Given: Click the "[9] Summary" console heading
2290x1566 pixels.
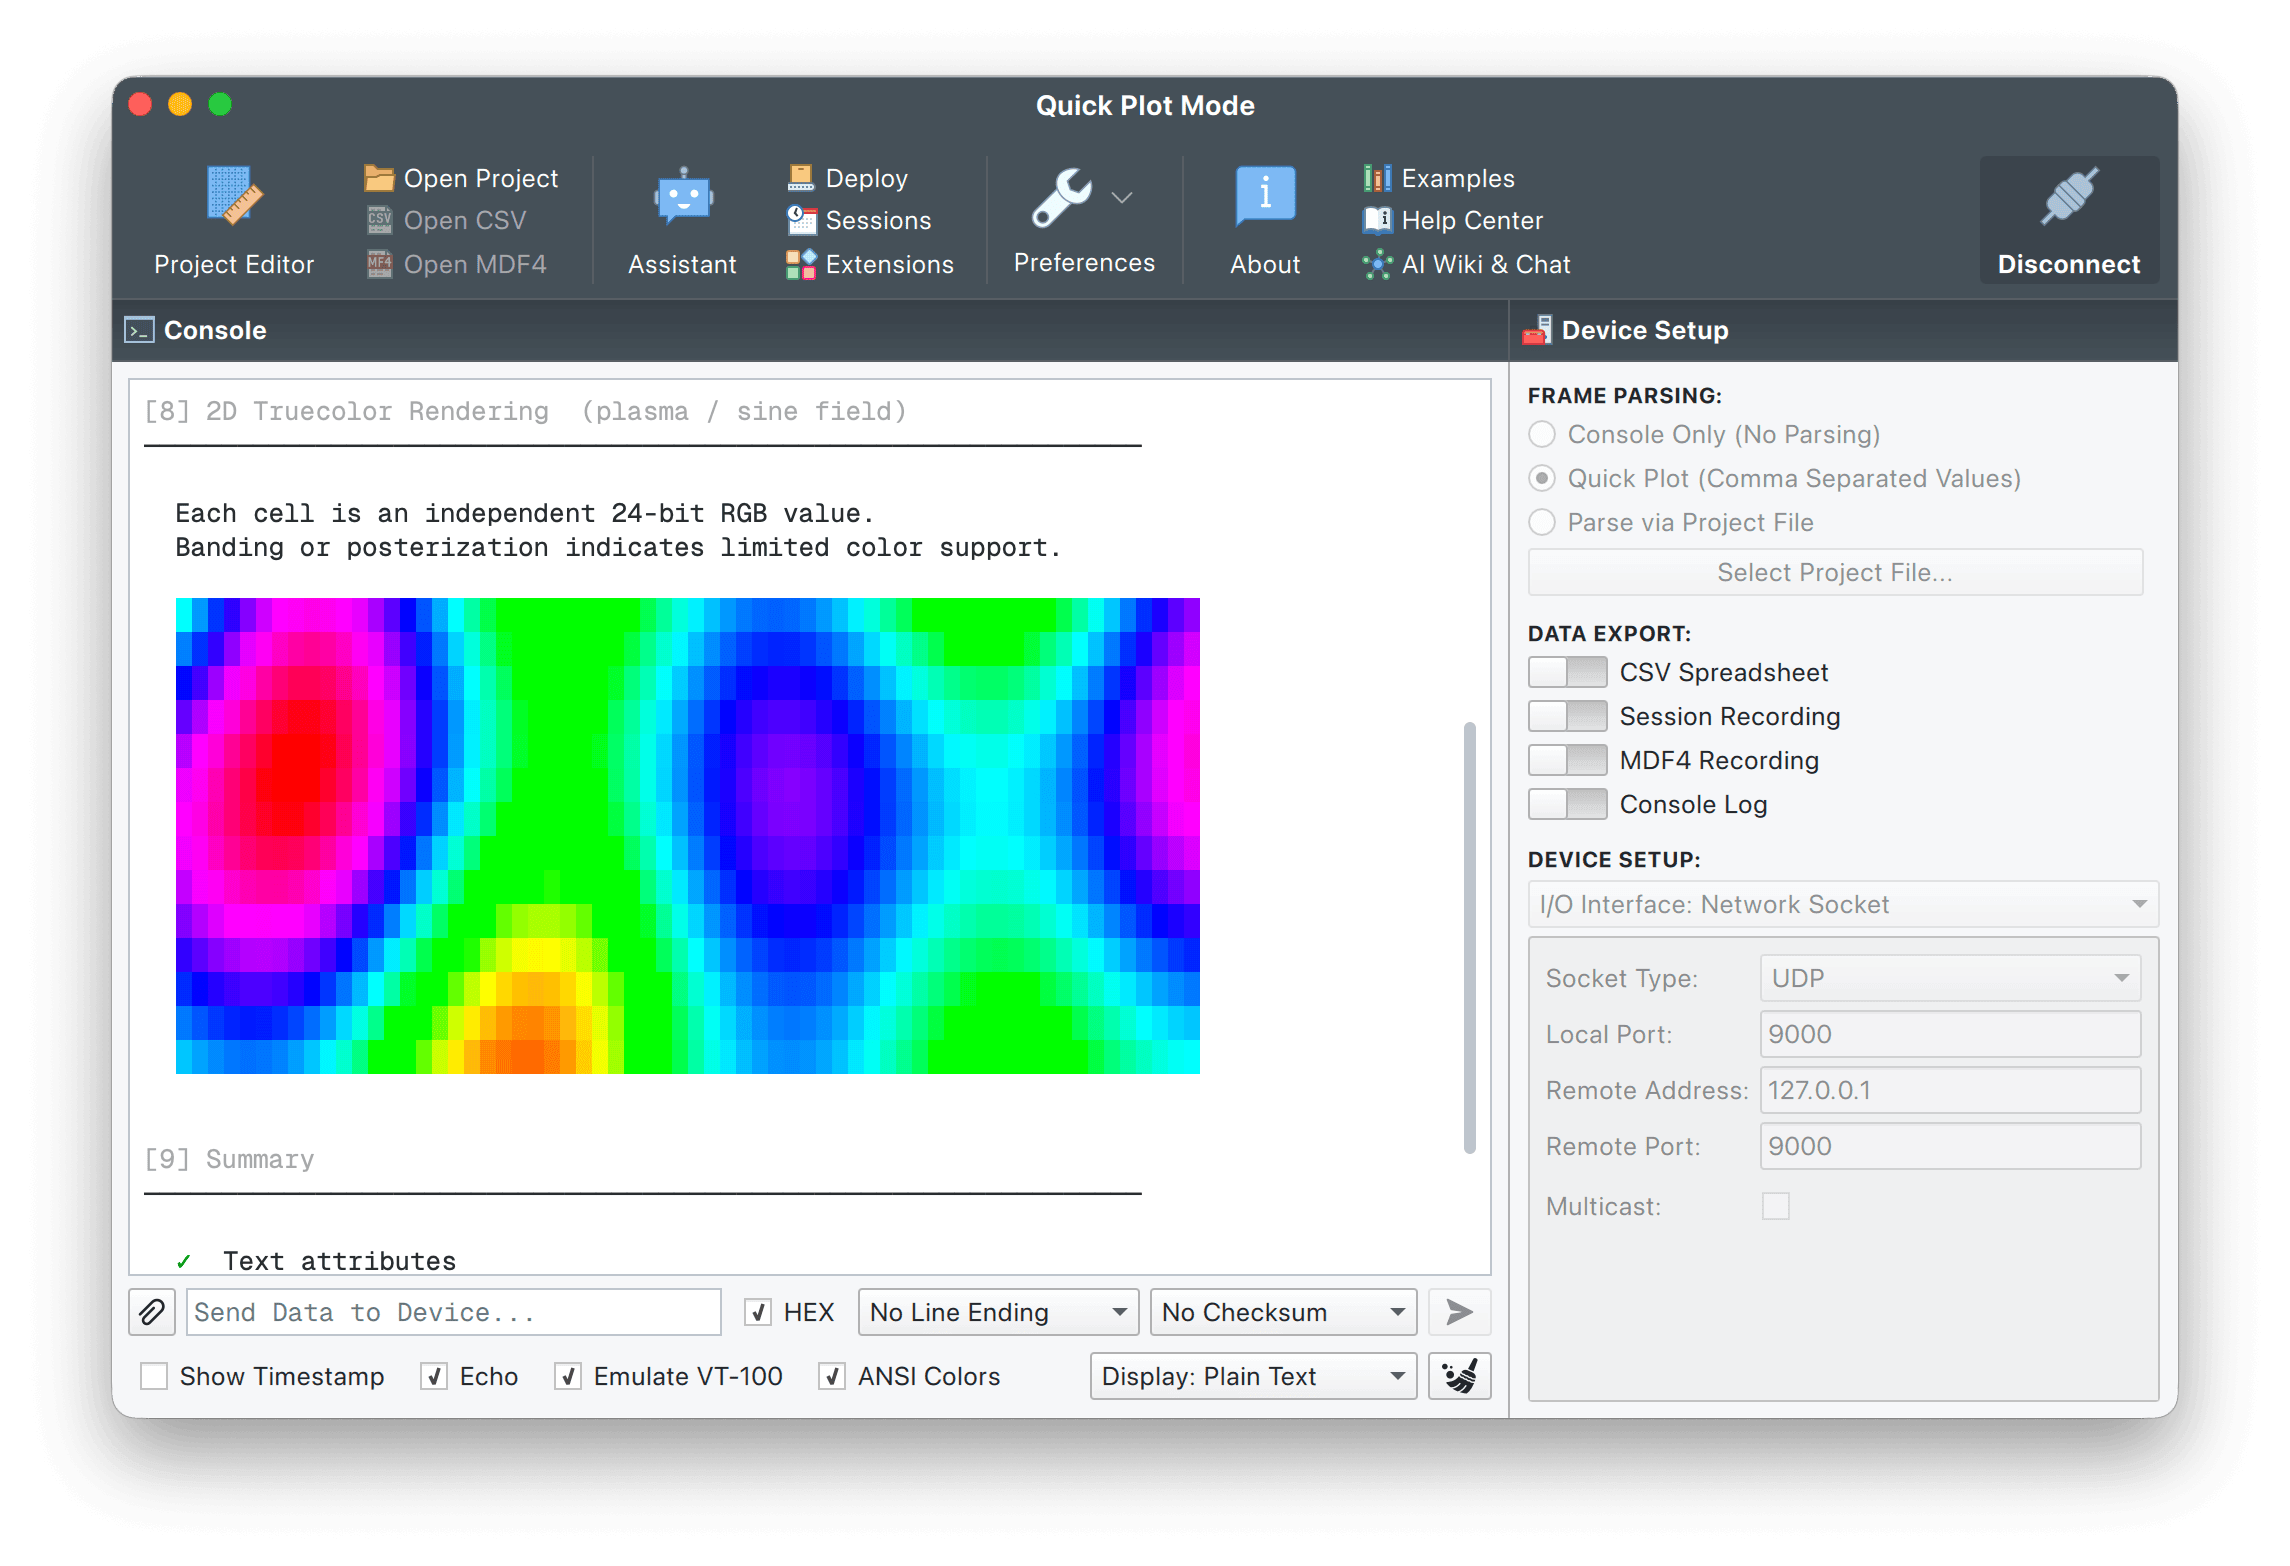Looking at the screenshot, I should [229, 1159].
